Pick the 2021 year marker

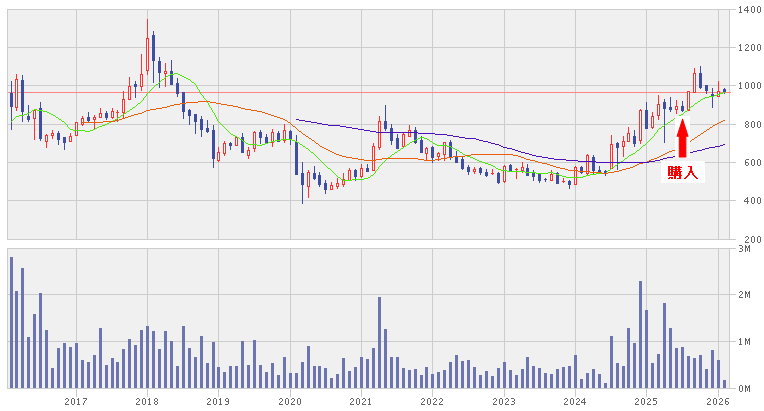coord(360,401)
